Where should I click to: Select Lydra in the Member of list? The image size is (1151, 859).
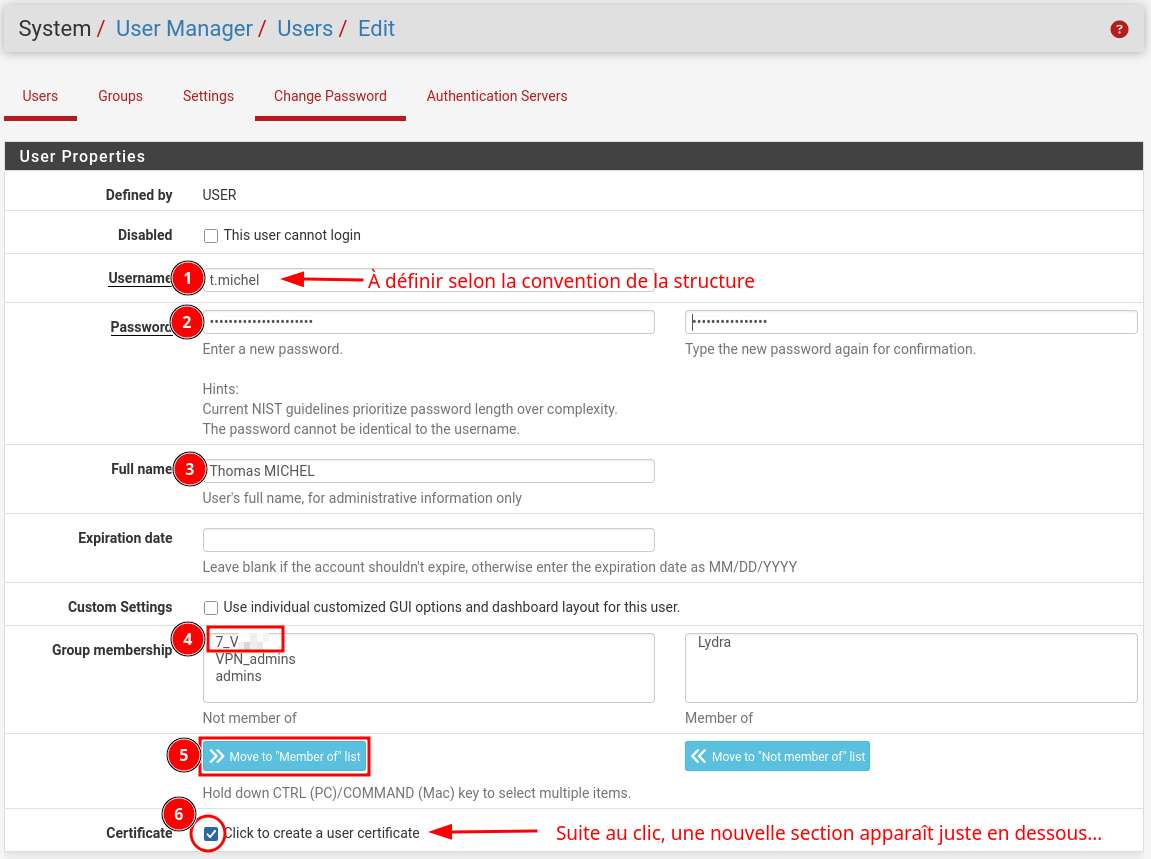pyautogui.click(x=714, y=642)
